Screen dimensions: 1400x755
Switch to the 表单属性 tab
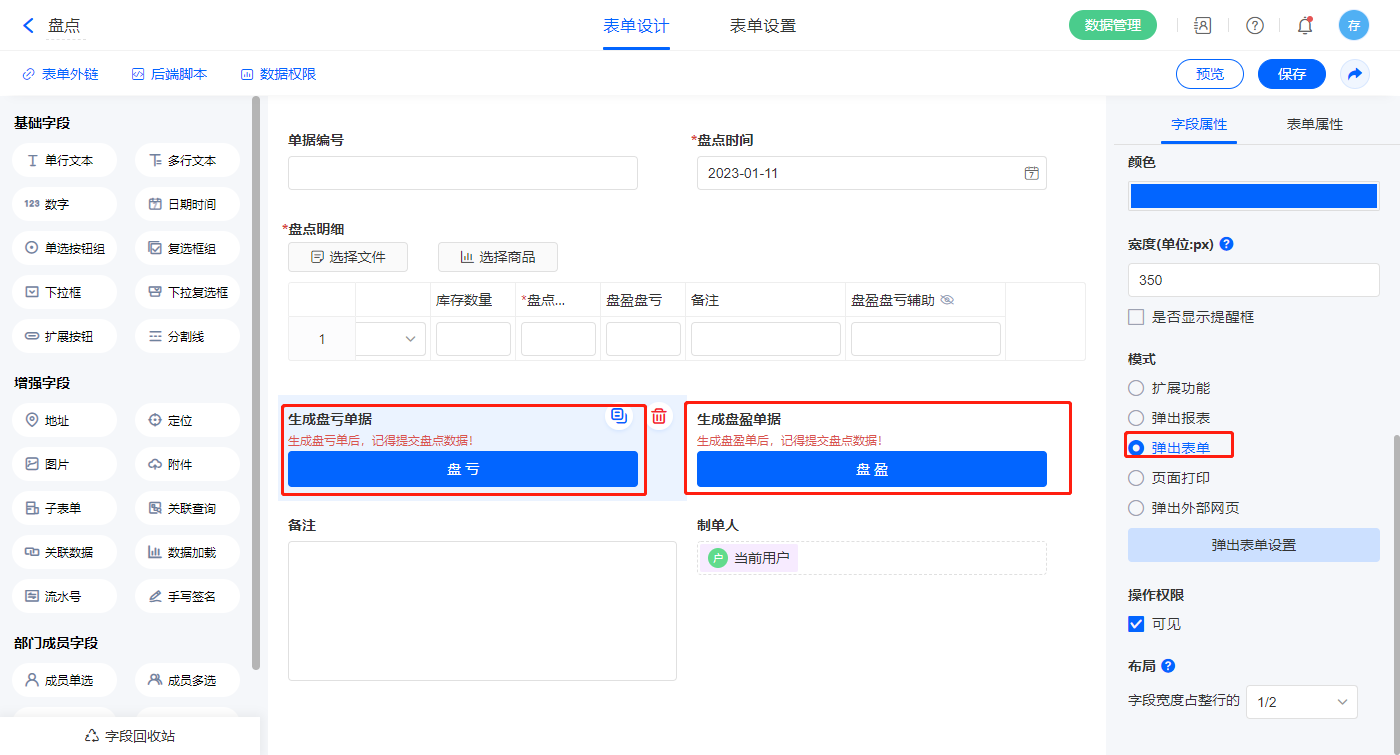(1314, 124)
